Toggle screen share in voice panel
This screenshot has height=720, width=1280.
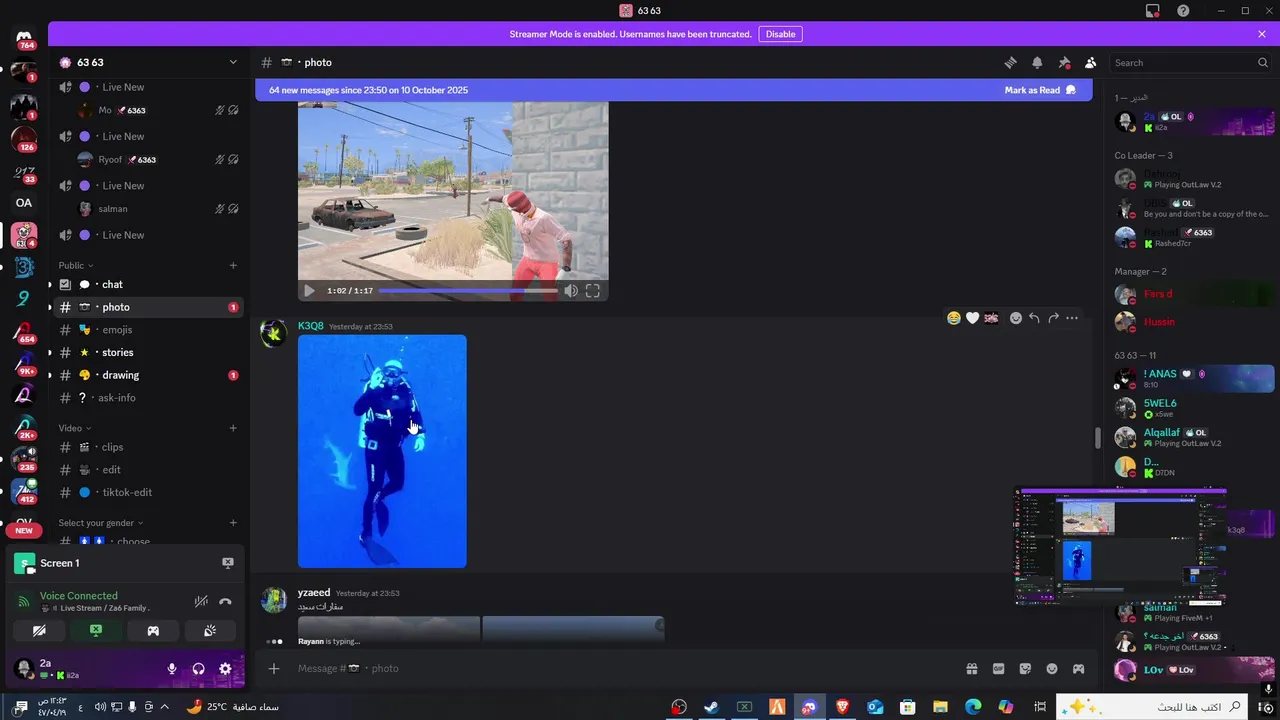pos(96,631)
